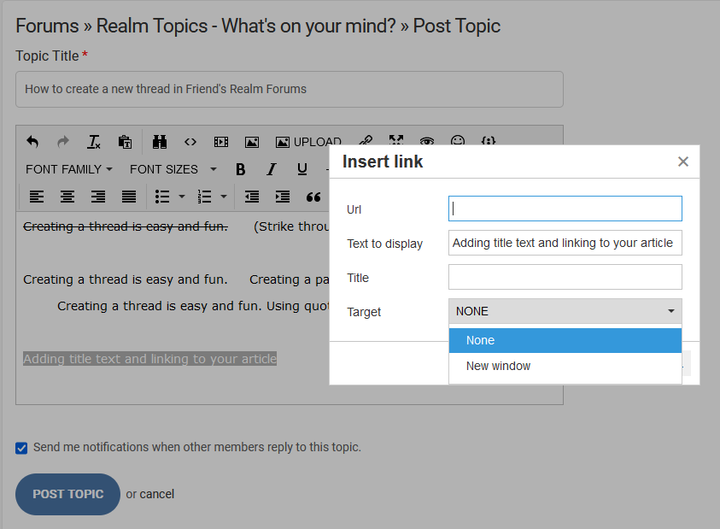Close the Insert link dialog

click(683, 162)
